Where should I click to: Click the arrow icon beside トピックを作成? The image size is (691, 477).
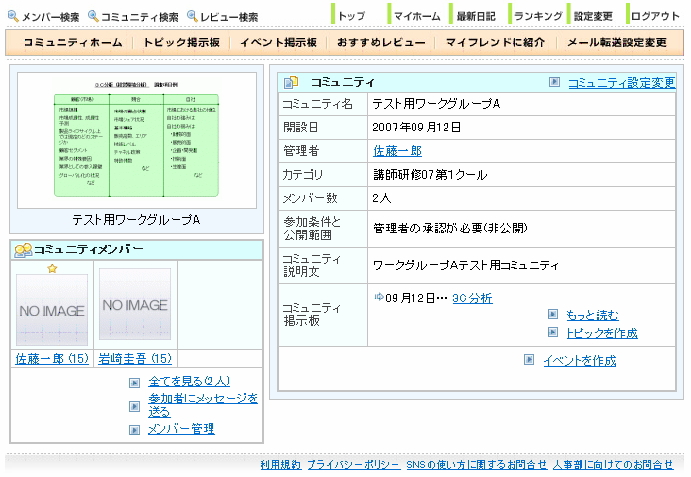pyautogui.click(x=553, y=333)
